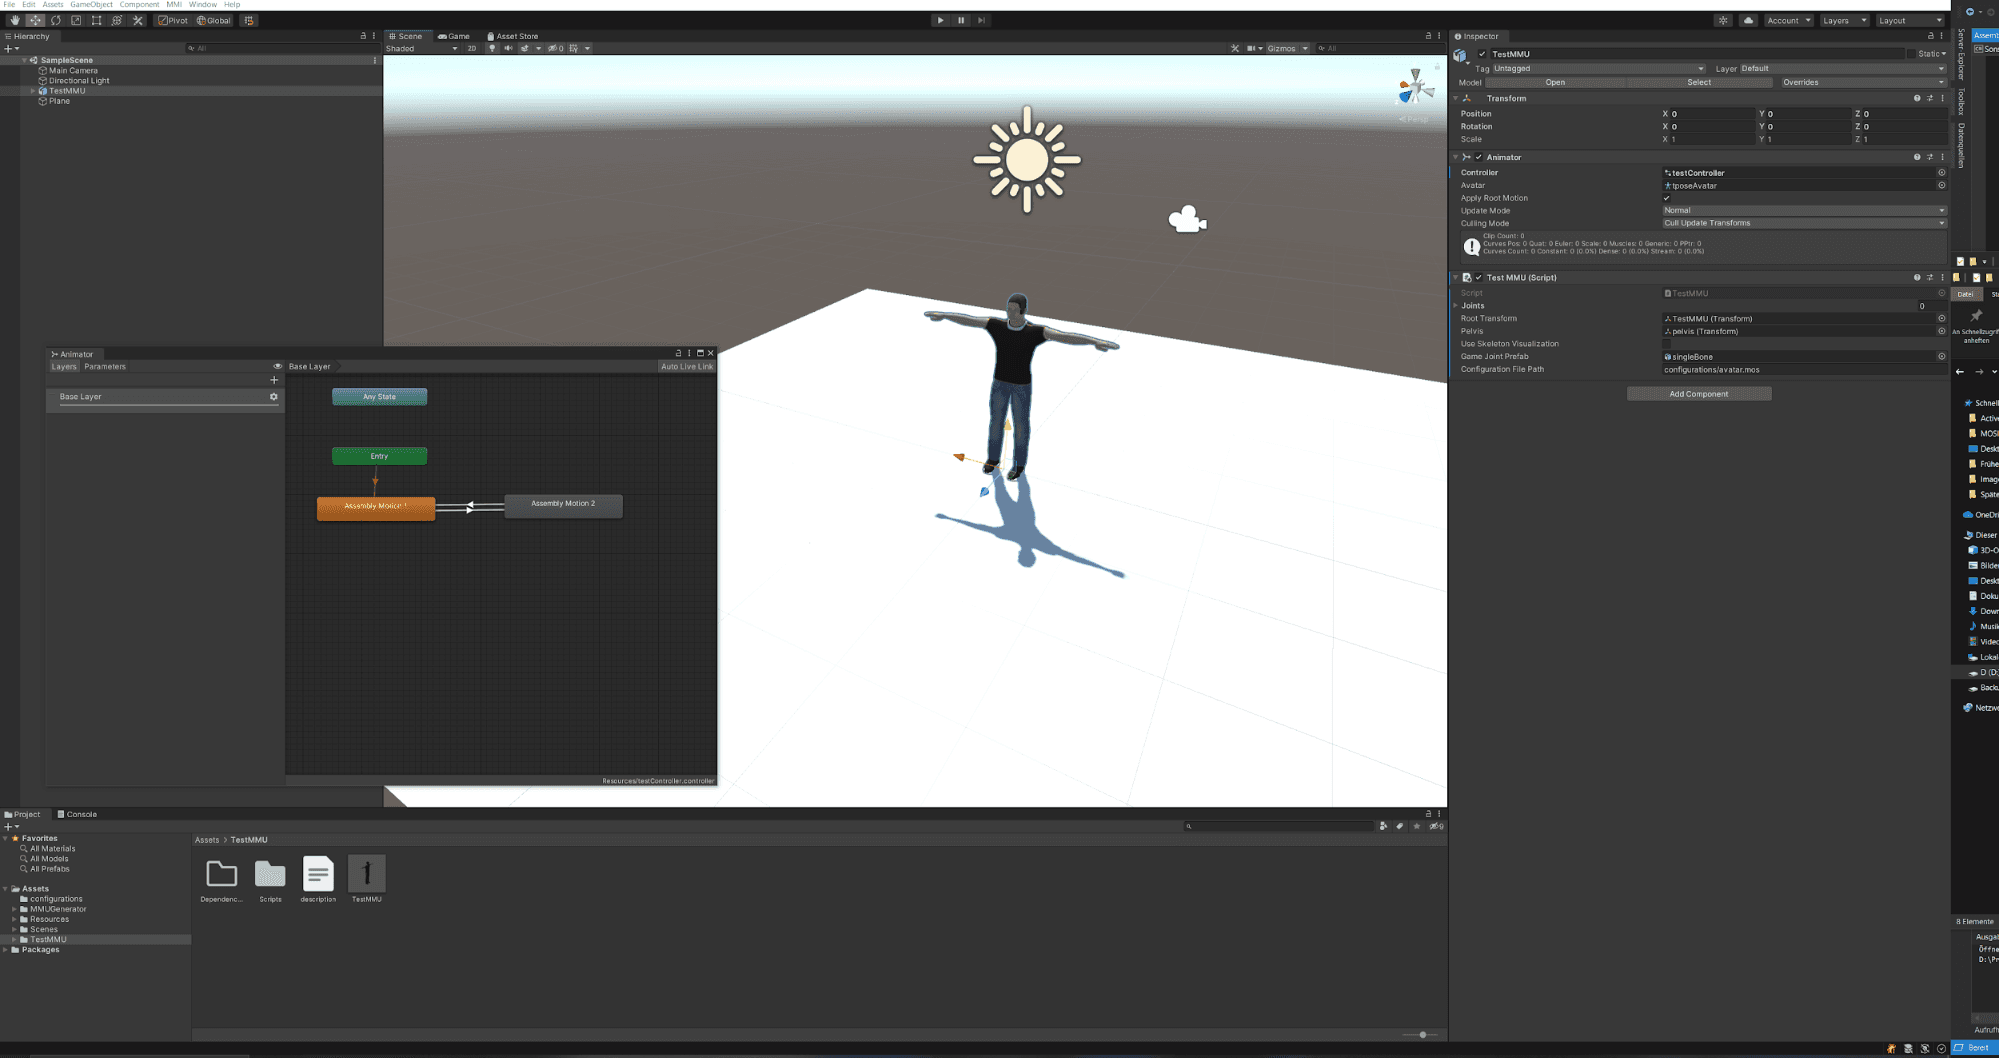Screen dimensions: 1999x1058
Task: Expand the Resources folder in Assets tree
Action: tap(14, 919)
